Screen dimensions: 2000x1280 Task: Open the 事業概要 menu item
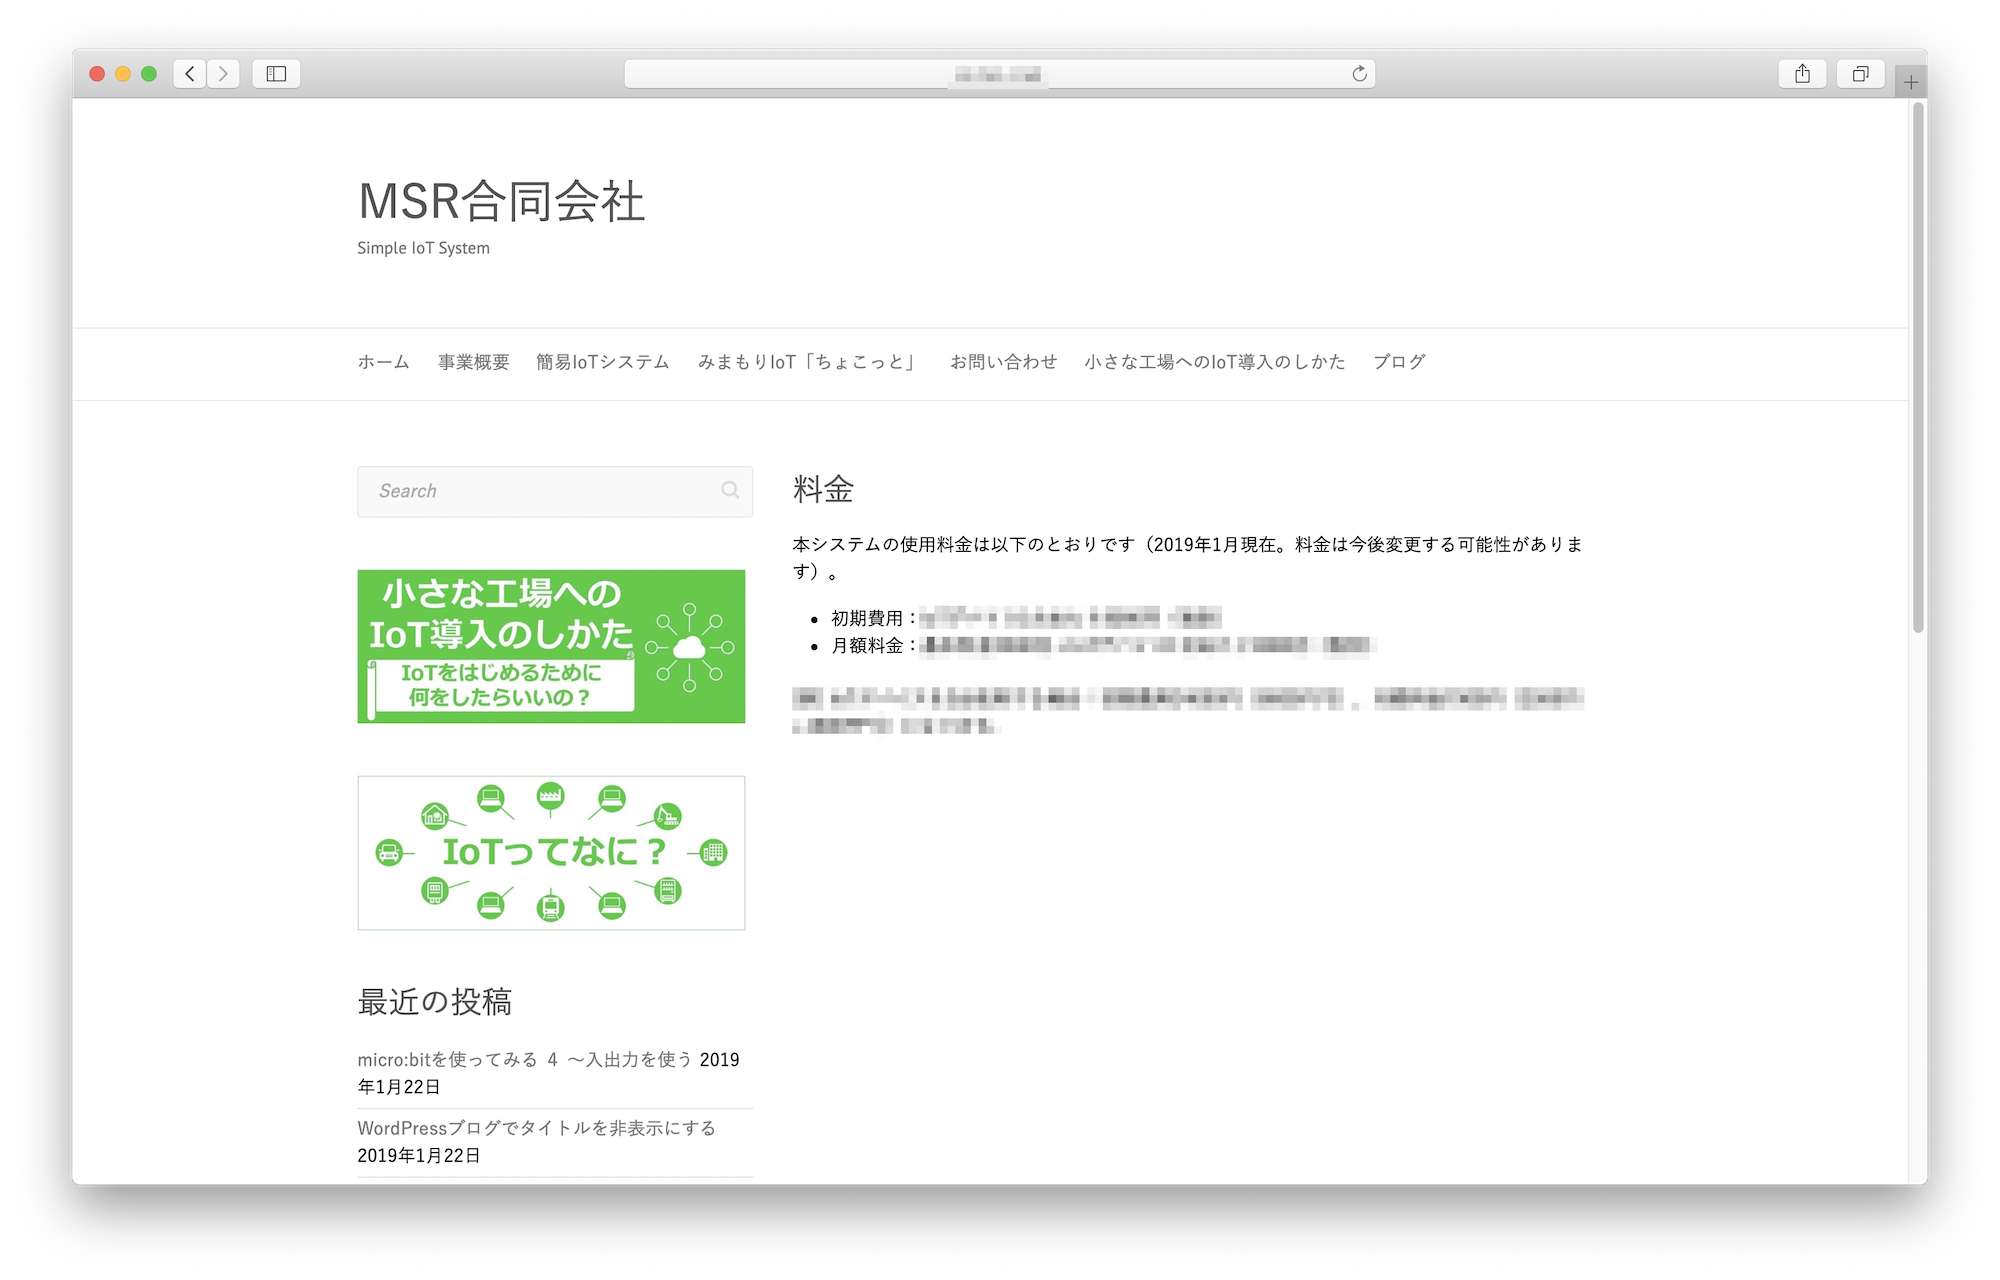click(x=473, y=362)
